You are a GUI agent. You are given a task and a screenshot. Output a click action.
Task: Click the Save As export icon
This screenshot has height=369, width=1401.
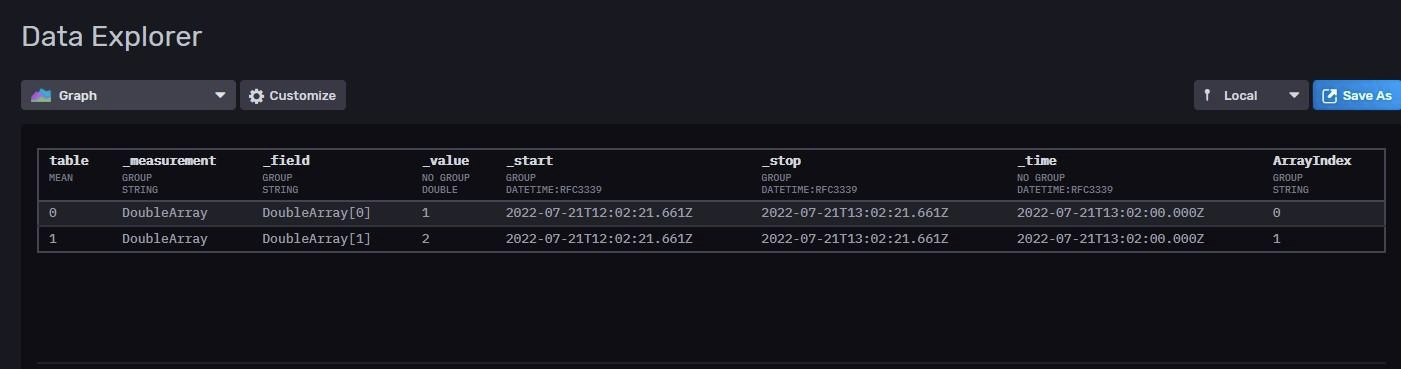click(x=1330, y=96)
